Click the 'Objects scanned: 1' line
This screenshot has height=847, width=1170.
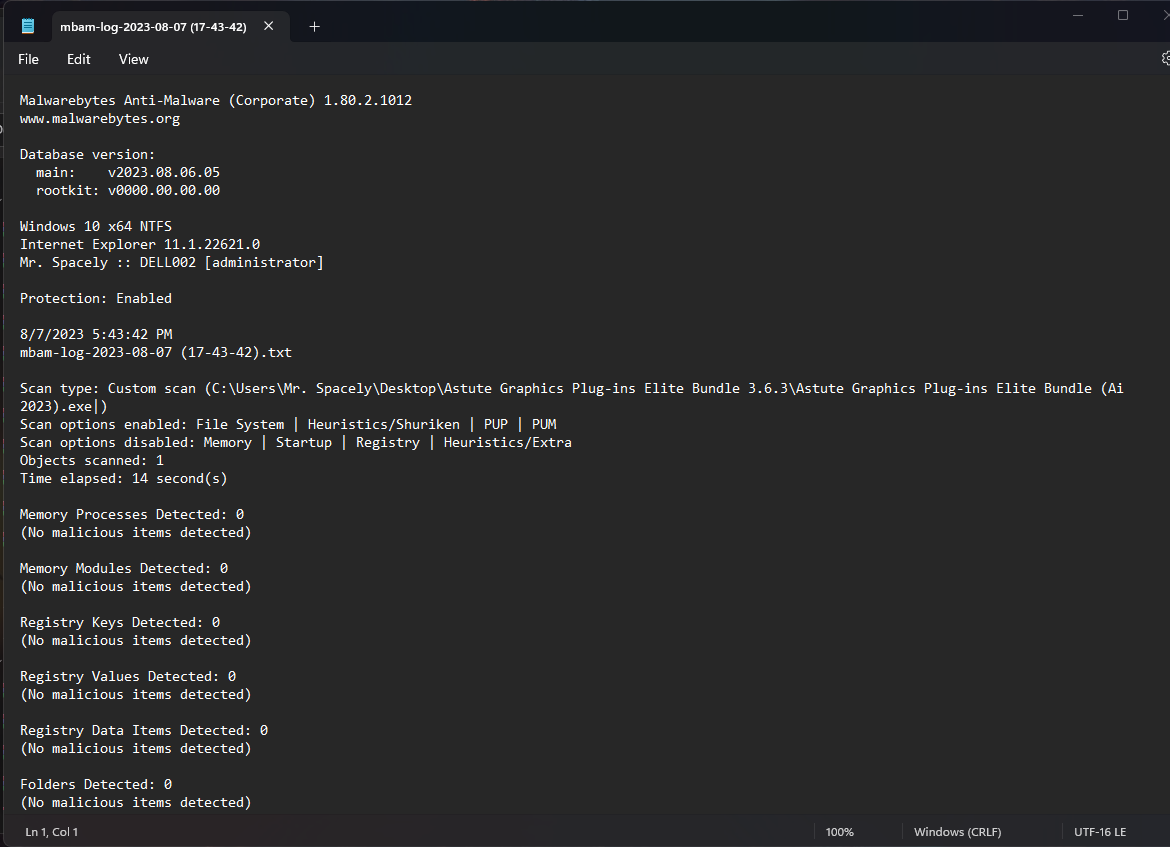tap(91, 460)
